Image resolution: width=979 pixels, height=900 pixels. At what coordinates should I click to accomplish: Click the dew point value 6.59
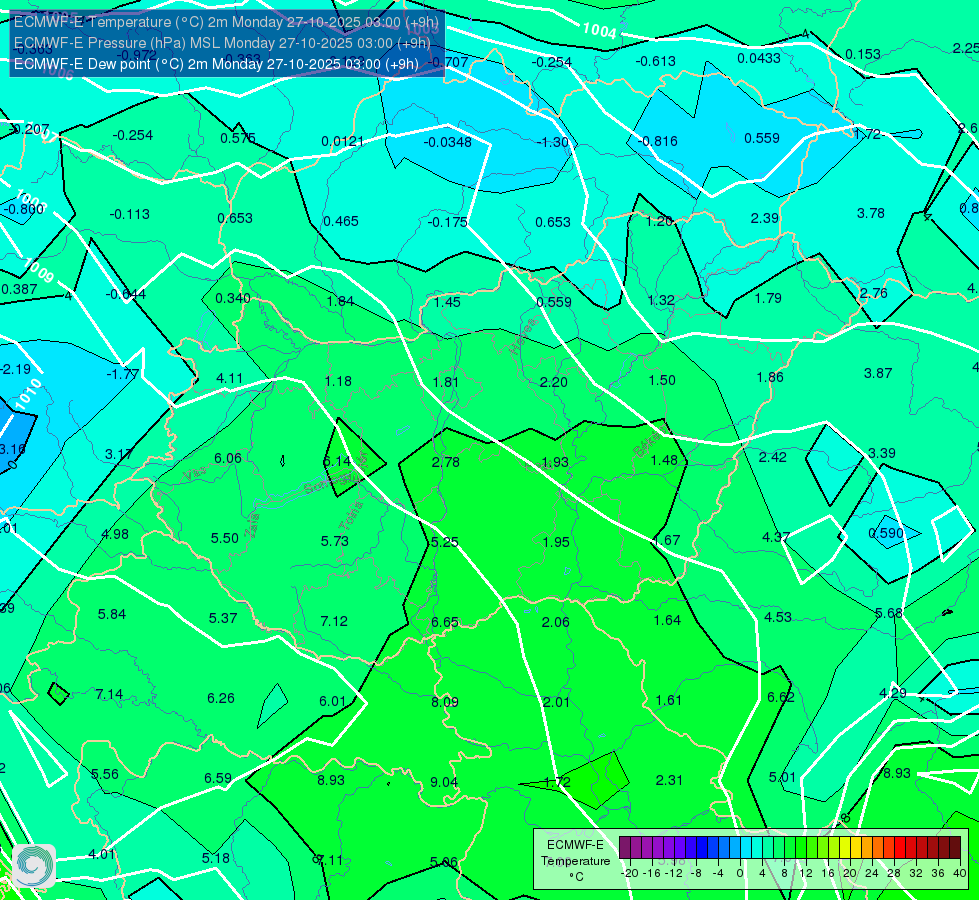218,778
